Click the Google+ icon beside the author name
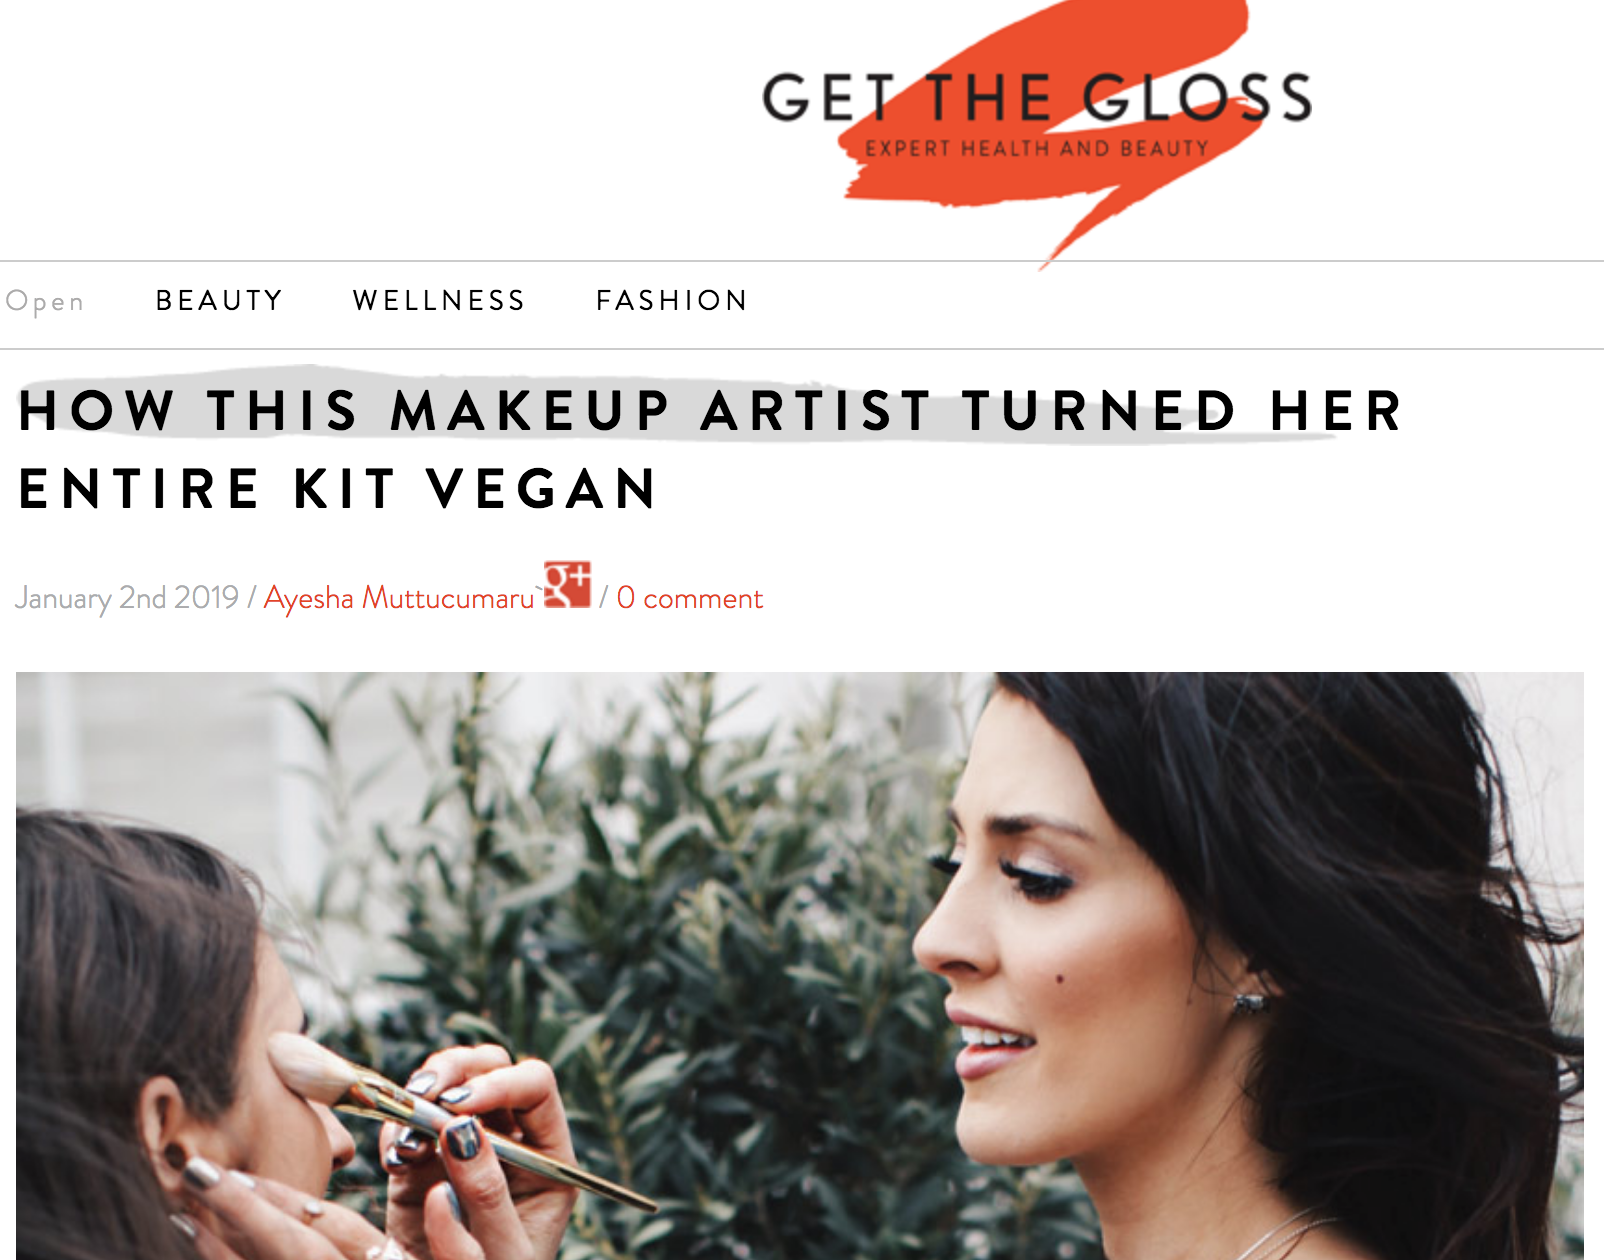Screen dimensions: 1604x1260 point(567,584)
